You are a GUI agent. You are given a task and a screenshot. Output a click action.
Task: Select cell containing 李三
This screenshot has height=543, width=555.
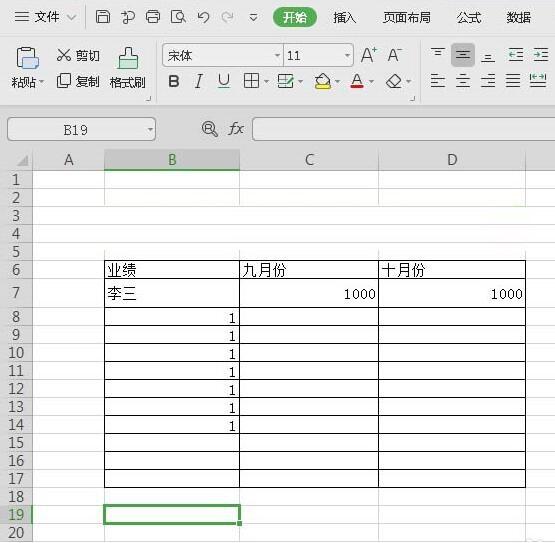(x=172, y=293)
